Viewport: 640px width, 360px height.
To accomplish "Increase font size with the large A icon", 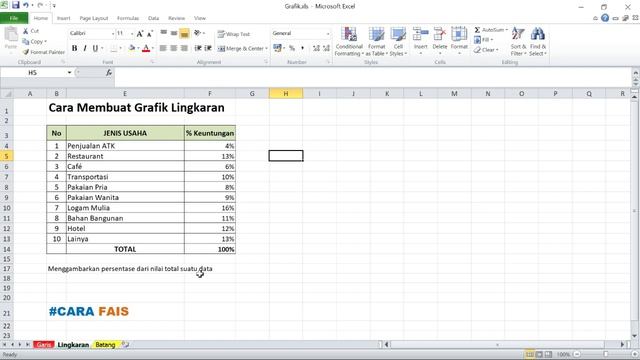I will (140, 34).
